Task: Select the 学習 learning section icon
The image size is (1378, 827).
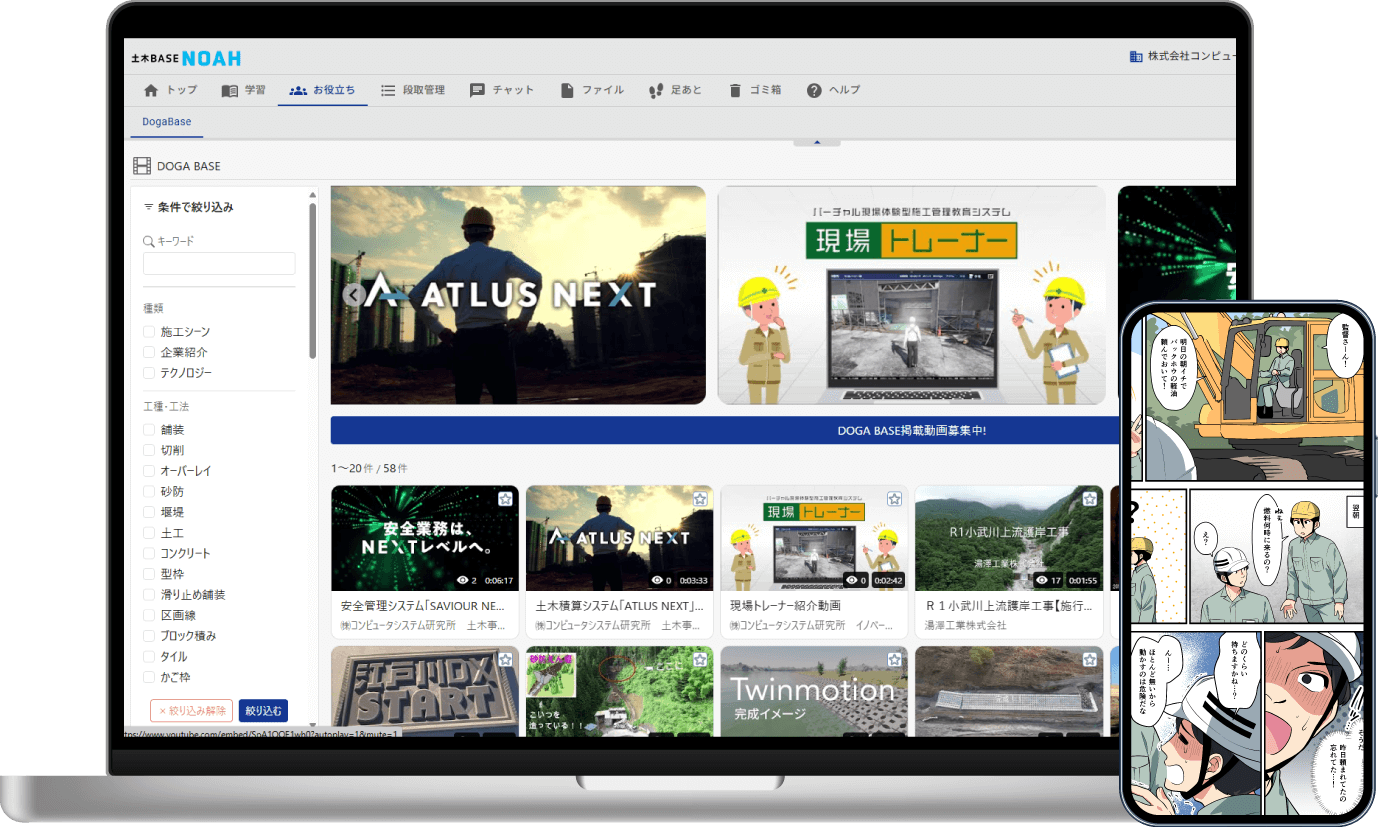Action: 229,89
